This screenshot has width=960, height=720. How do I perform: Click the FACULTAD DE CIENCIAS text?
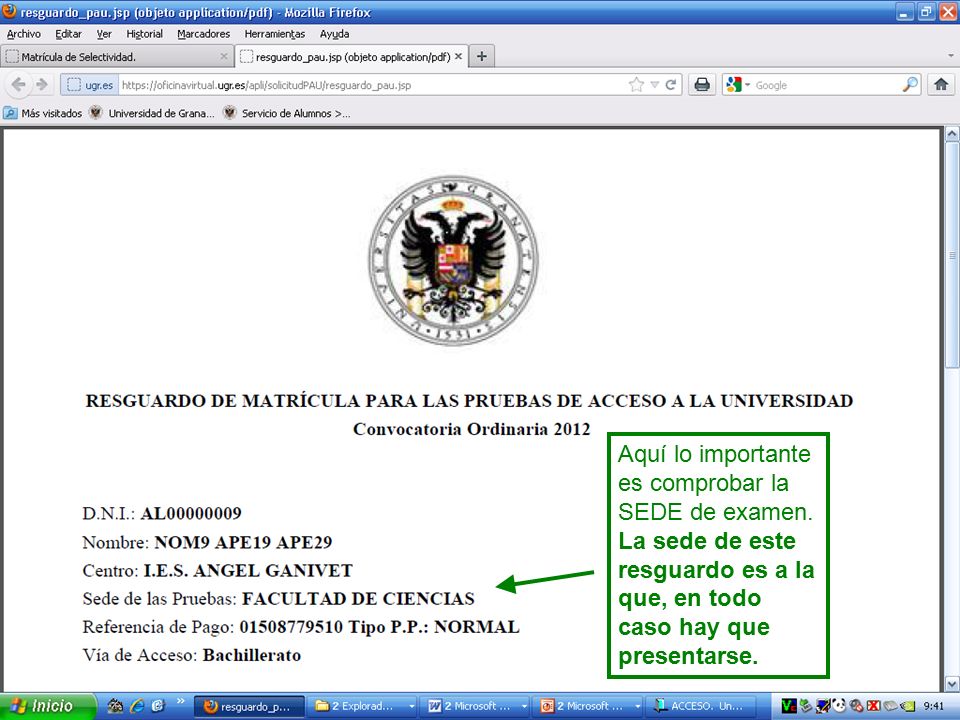pos(358,599)
